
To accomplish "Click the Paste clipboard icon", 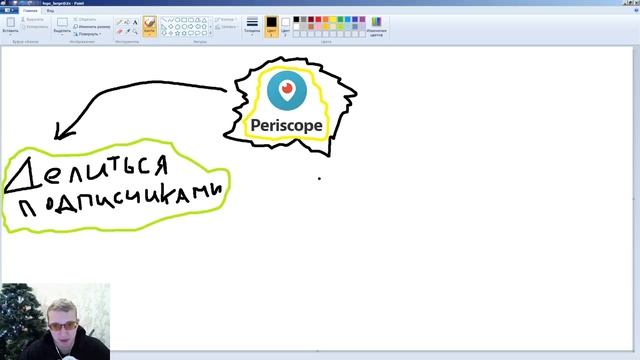I will click(11, 22).
